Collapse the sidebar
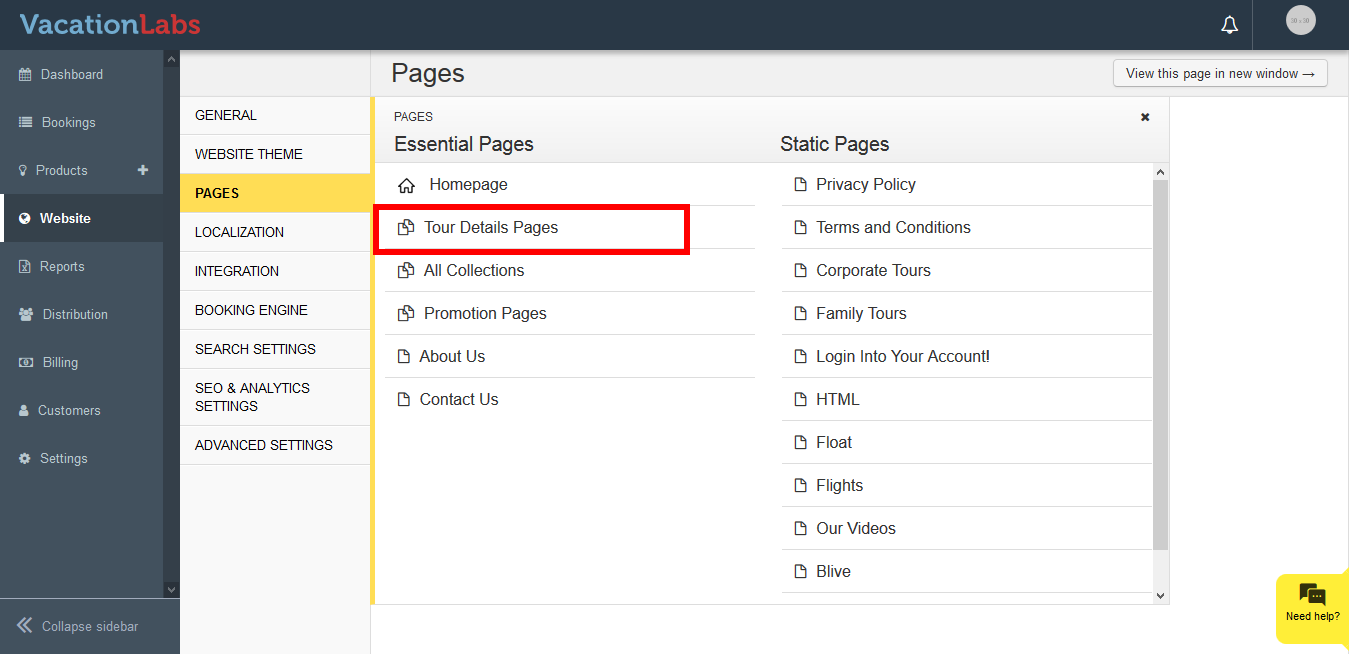Image resolution: width=1349 pixels, height=654 pixels. tap(77, 626)
